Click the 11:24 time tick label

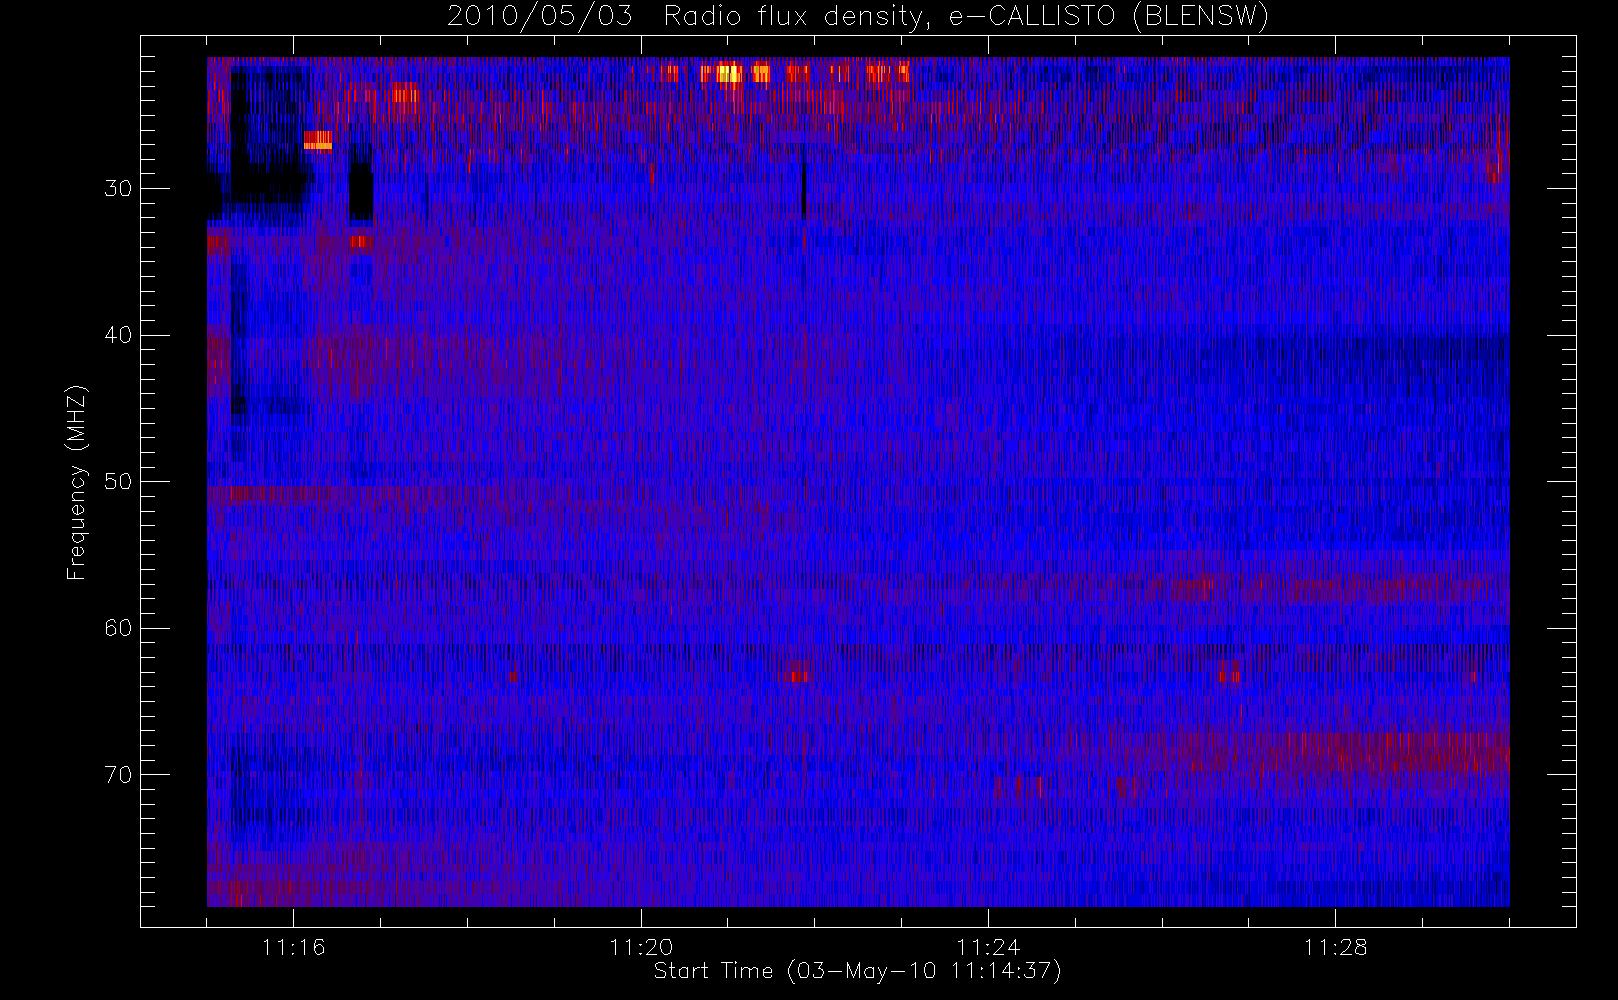click(987, 947)
